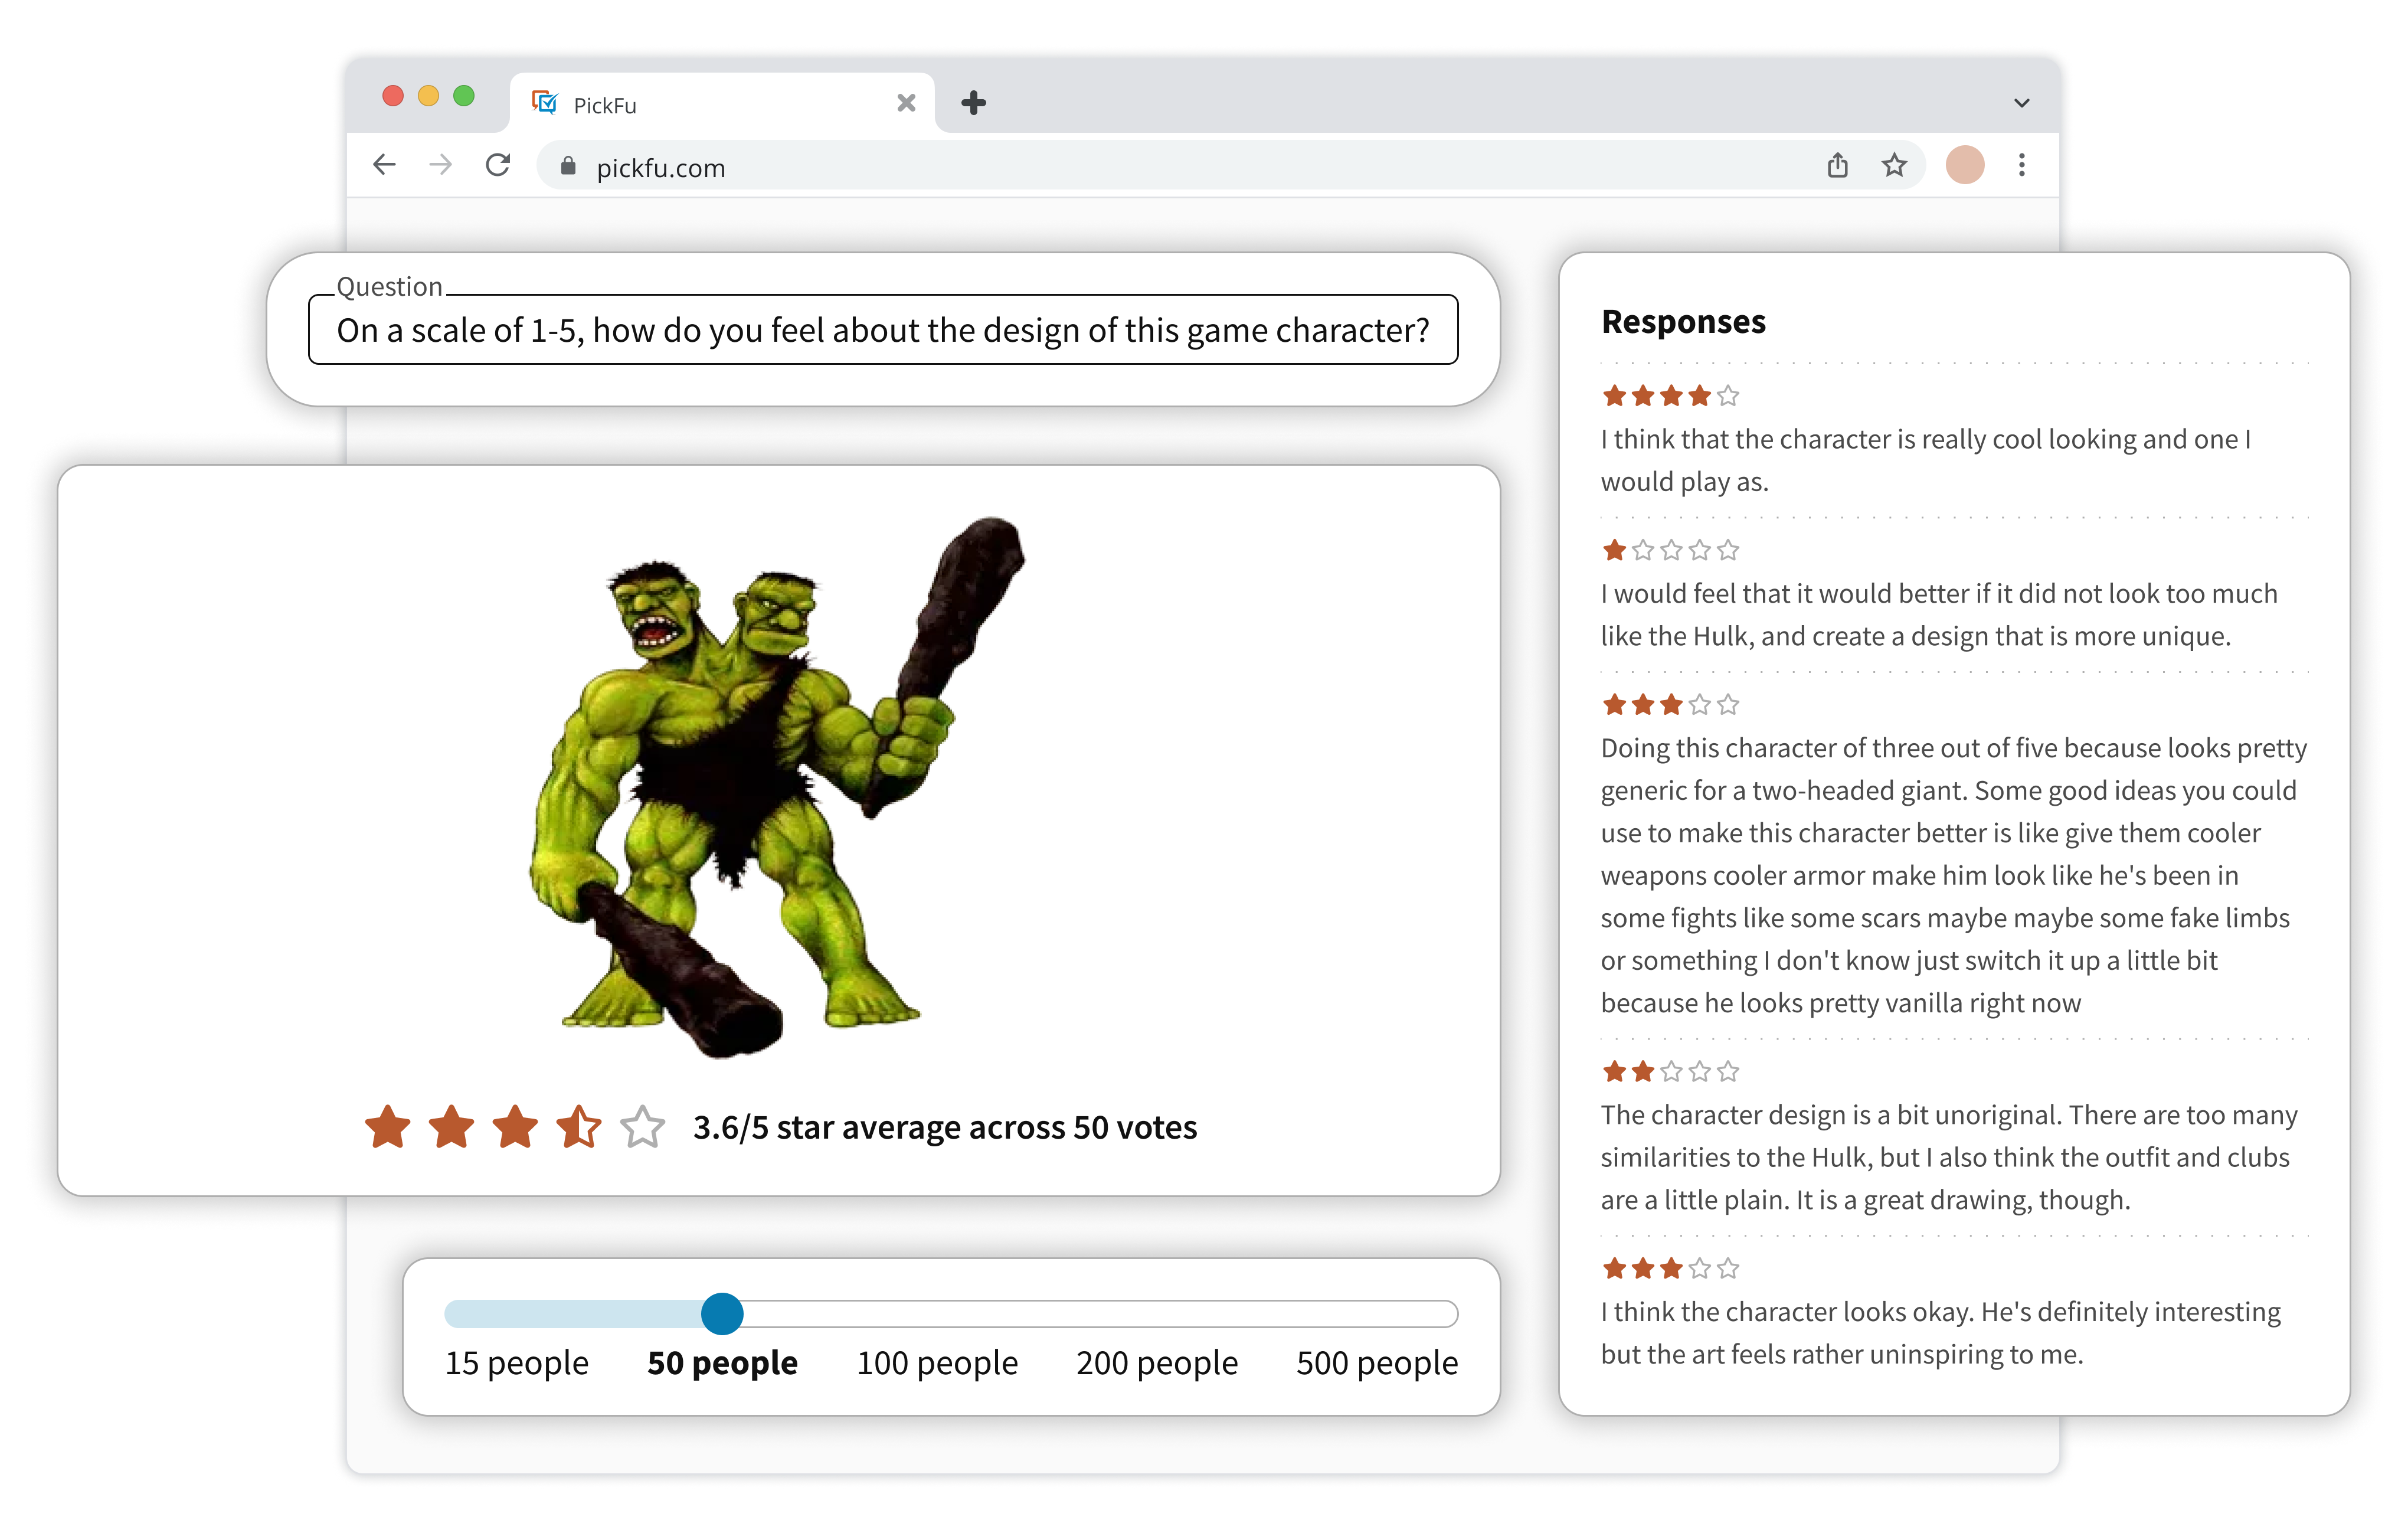
Task: Select the 500 people option
Action: [1376, 1363]
